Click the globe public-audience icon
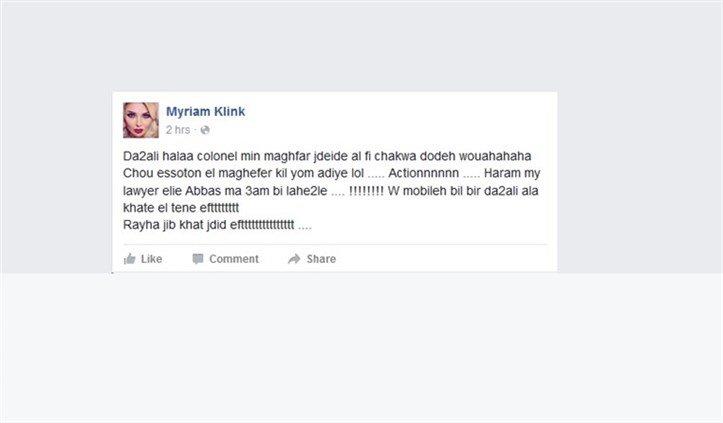Screen dimensions: 723x423 205,130
